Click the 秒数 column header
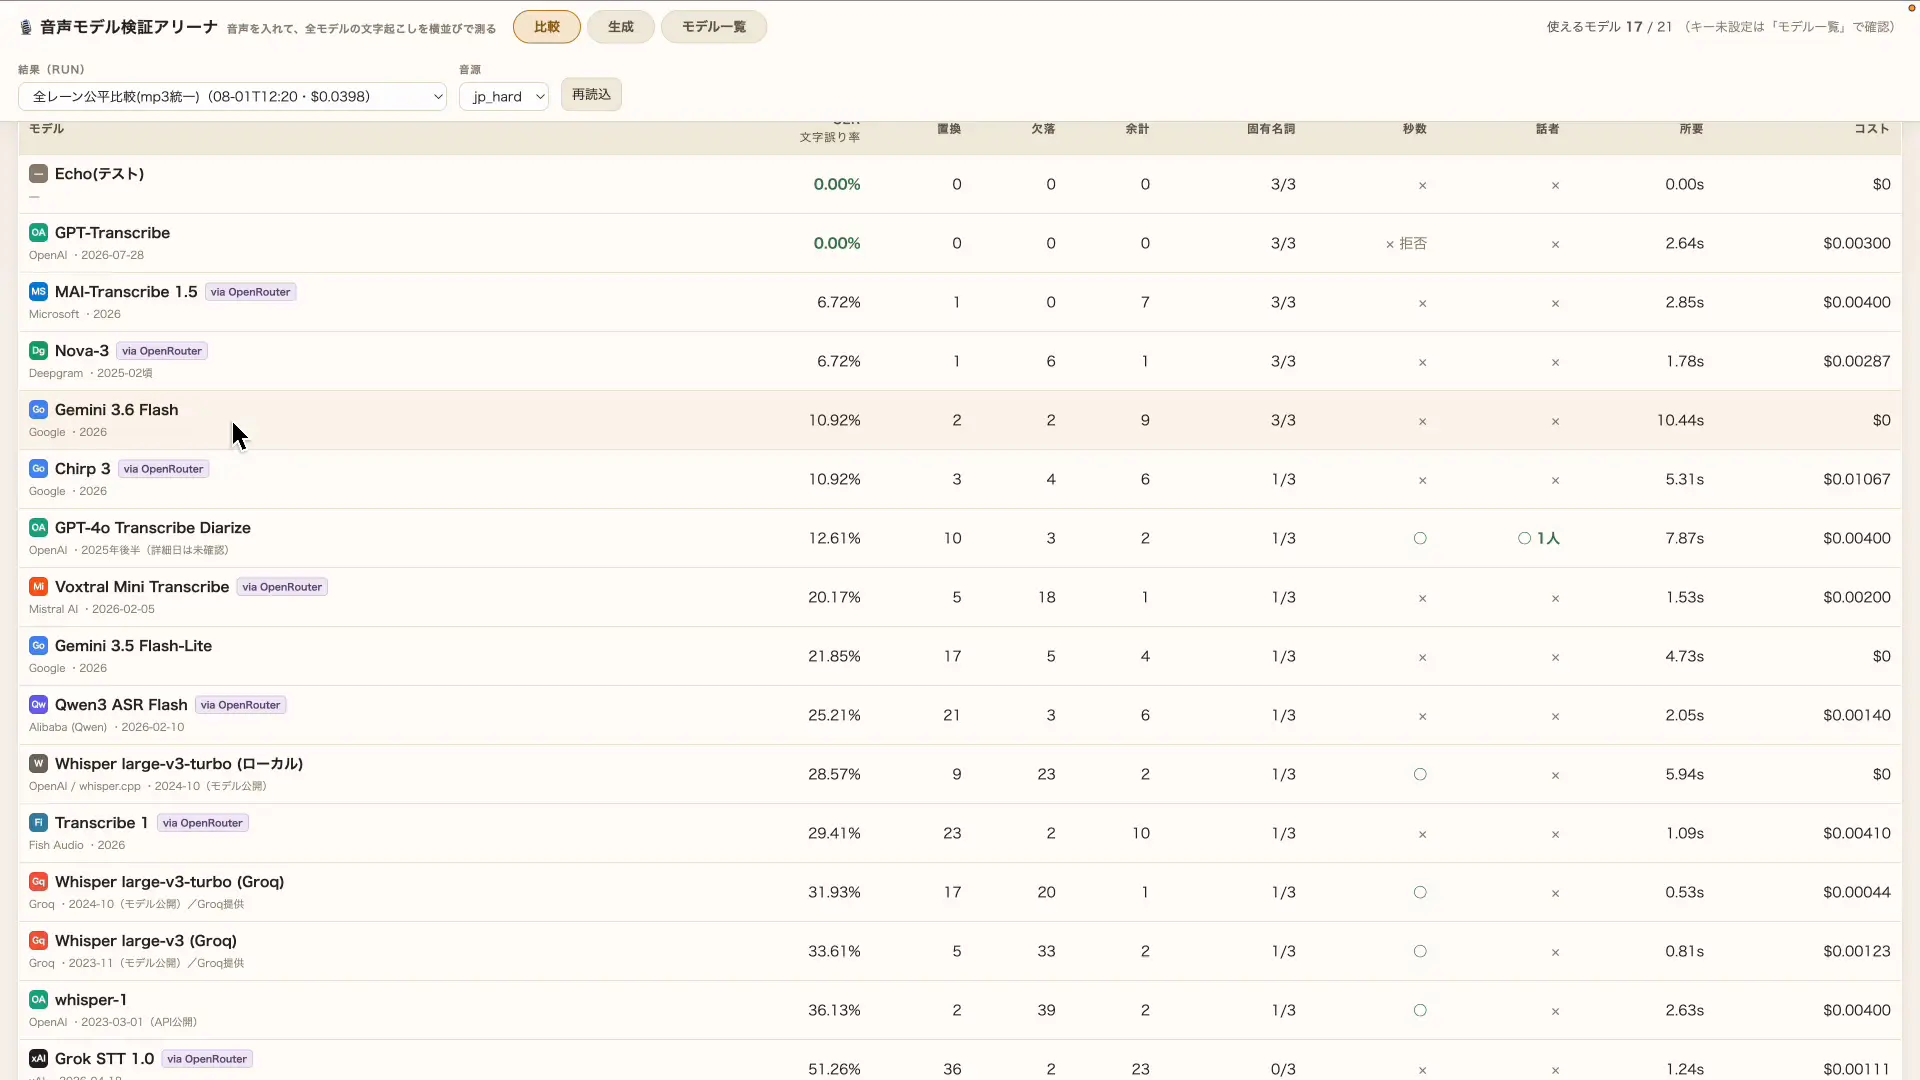Screen dimensions: 1920x1080 tap(1414, 129)
